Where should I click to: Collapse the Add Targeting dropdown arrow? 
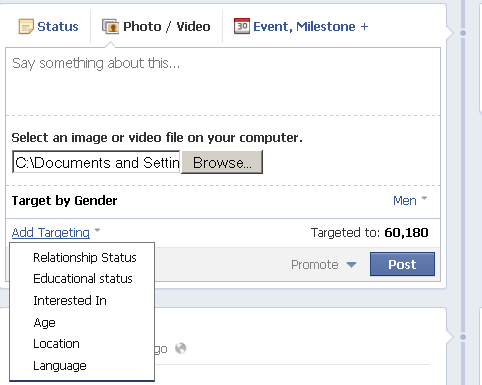click(x=97, y=230)
